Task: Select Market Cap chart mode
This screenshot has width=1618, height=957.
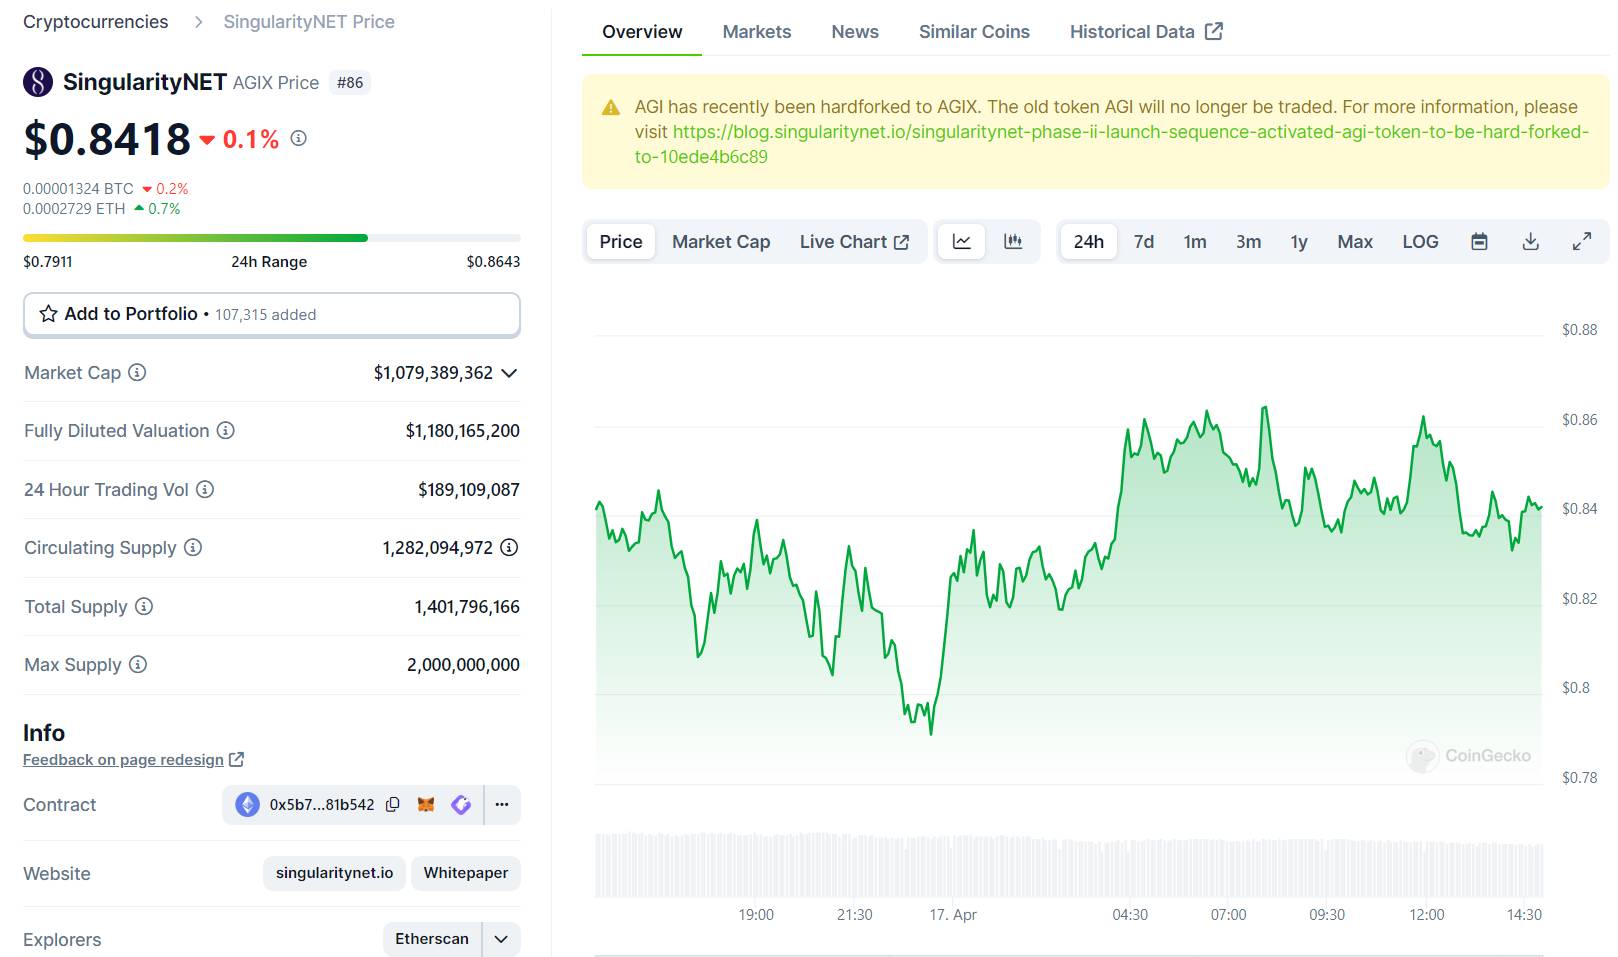Action: 721,241
